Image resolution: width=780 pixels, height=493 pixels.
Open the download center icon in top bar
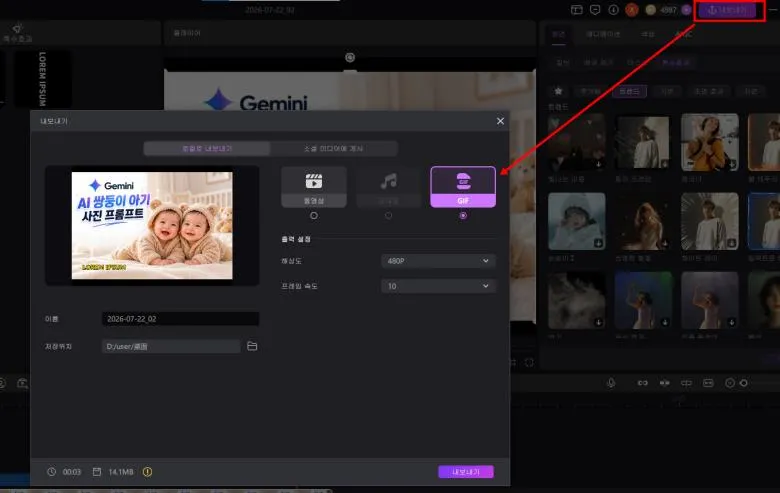(x=613, y=10)
